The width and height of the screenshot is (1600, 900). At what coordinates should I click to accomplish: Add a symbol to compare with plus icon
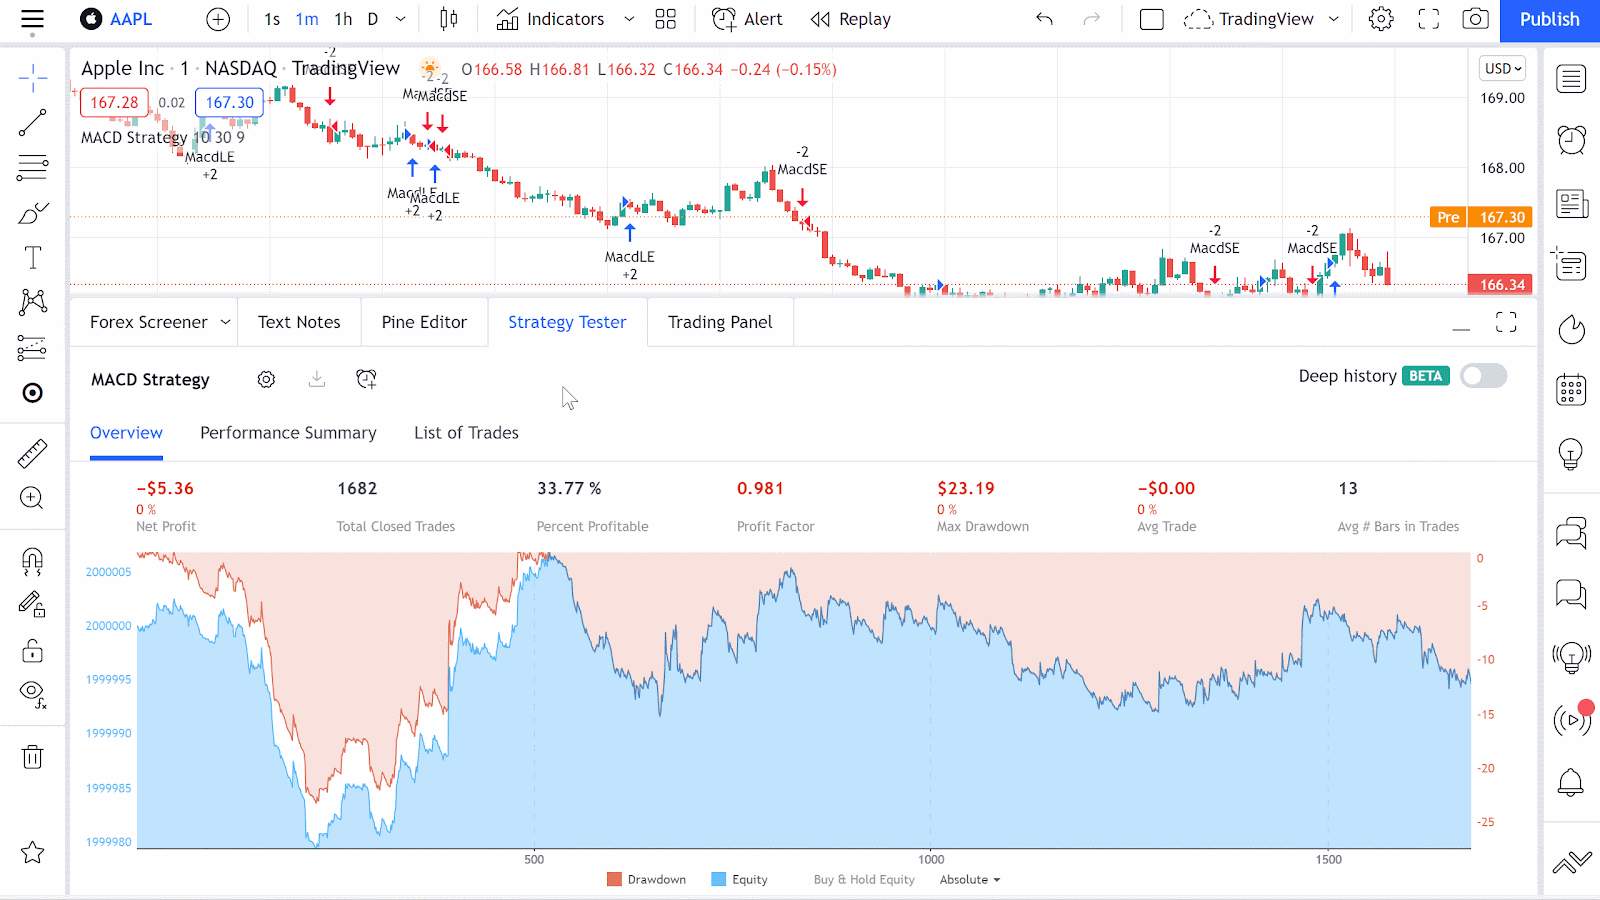tap(218, 19)
